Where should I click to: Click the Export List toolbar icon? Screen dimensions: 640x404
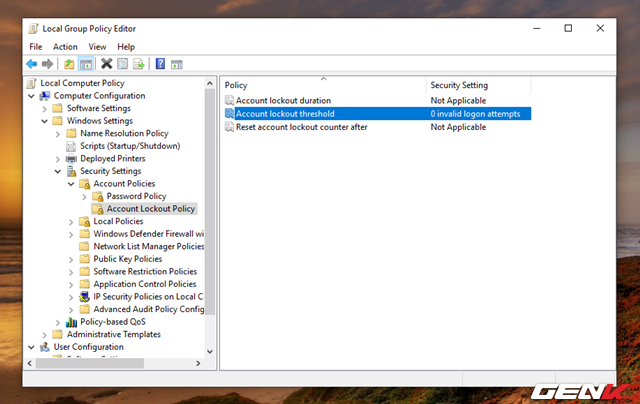139,64
